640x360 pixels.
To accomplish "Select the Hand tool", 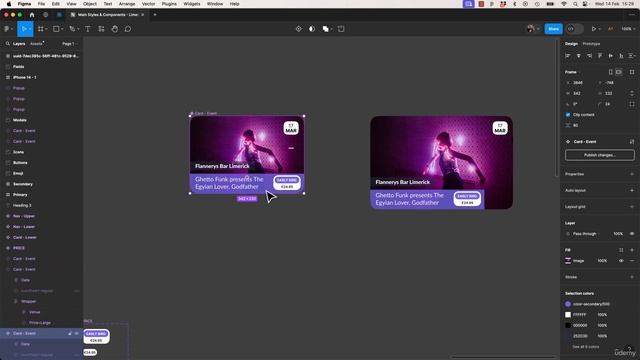I will 115,29.
